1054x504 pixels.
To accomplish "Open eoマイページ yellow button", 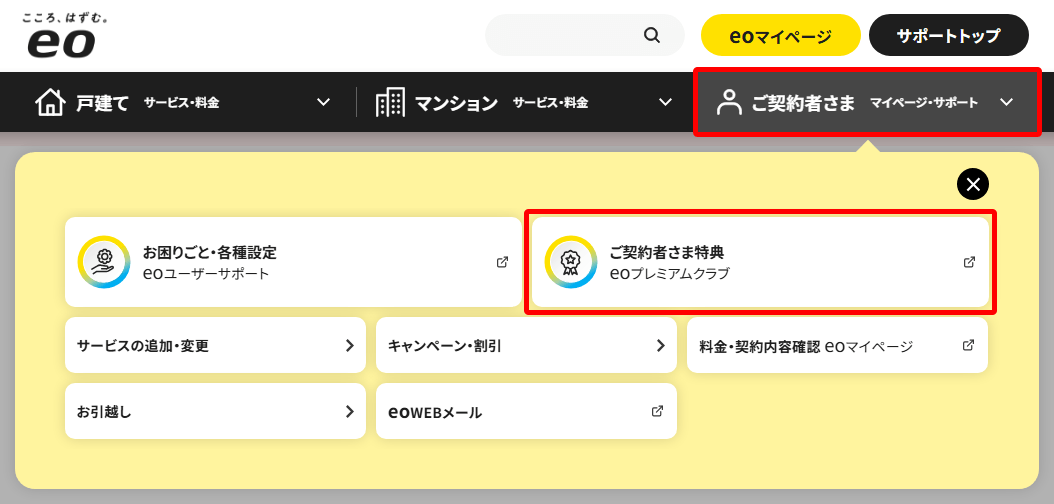I will pyautogui.click(x=780, y=35).
